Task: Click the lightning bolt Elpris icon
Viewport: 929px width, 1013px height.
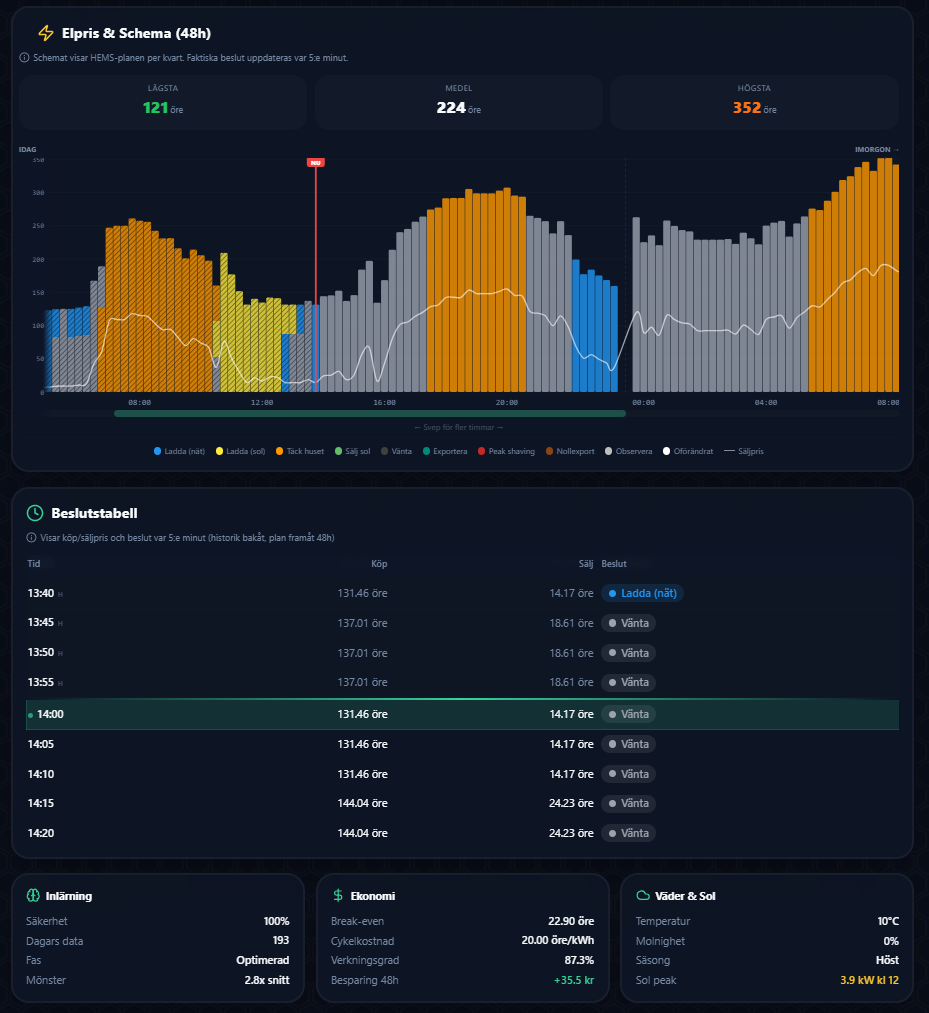Action: pos(46,33)
